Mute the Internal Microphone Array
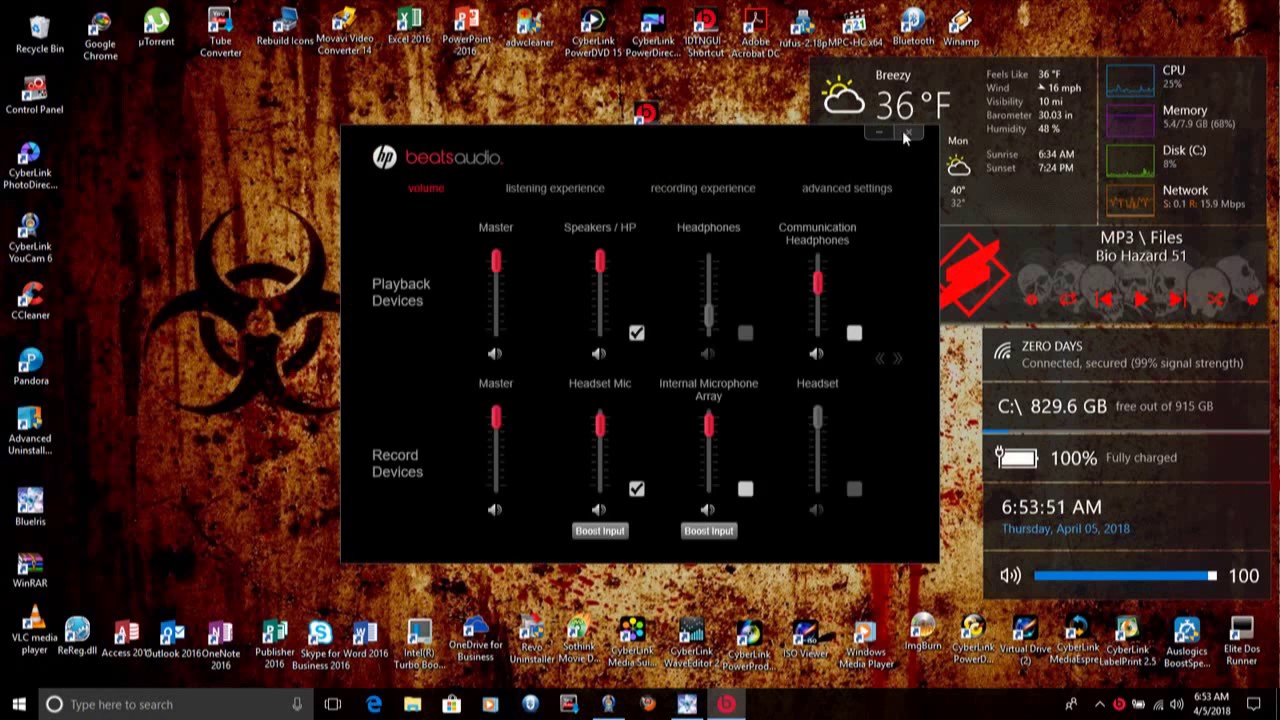This screenshot has width=1280, height=720. coord(708,509)
